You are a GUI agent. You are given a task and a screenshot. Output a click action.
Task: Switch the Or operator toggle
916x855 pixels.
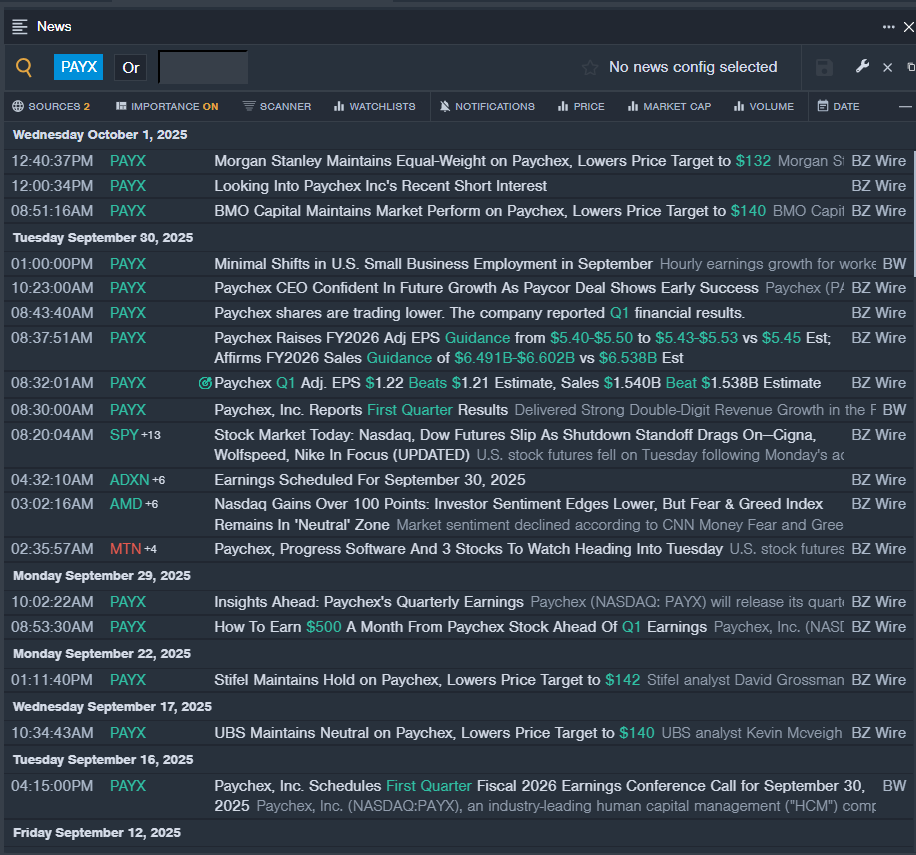[131, 67]
